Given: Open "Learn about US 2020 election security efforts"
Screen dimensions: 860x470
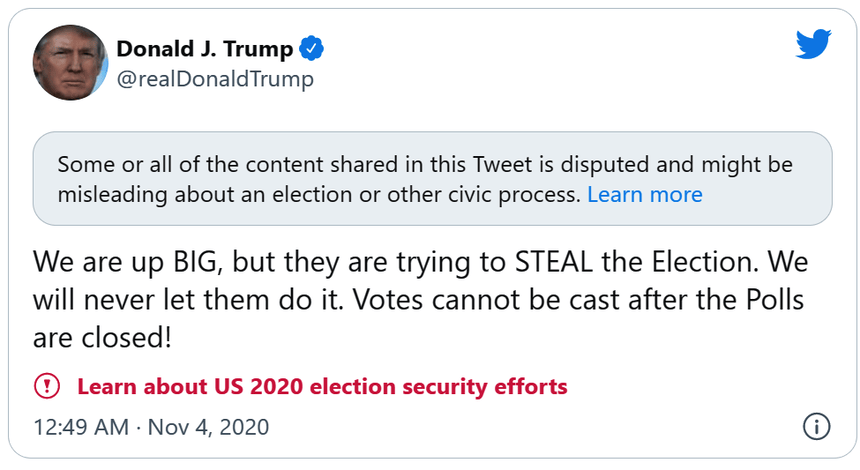Looking at the screenshot, I should (x=322, y=386).
